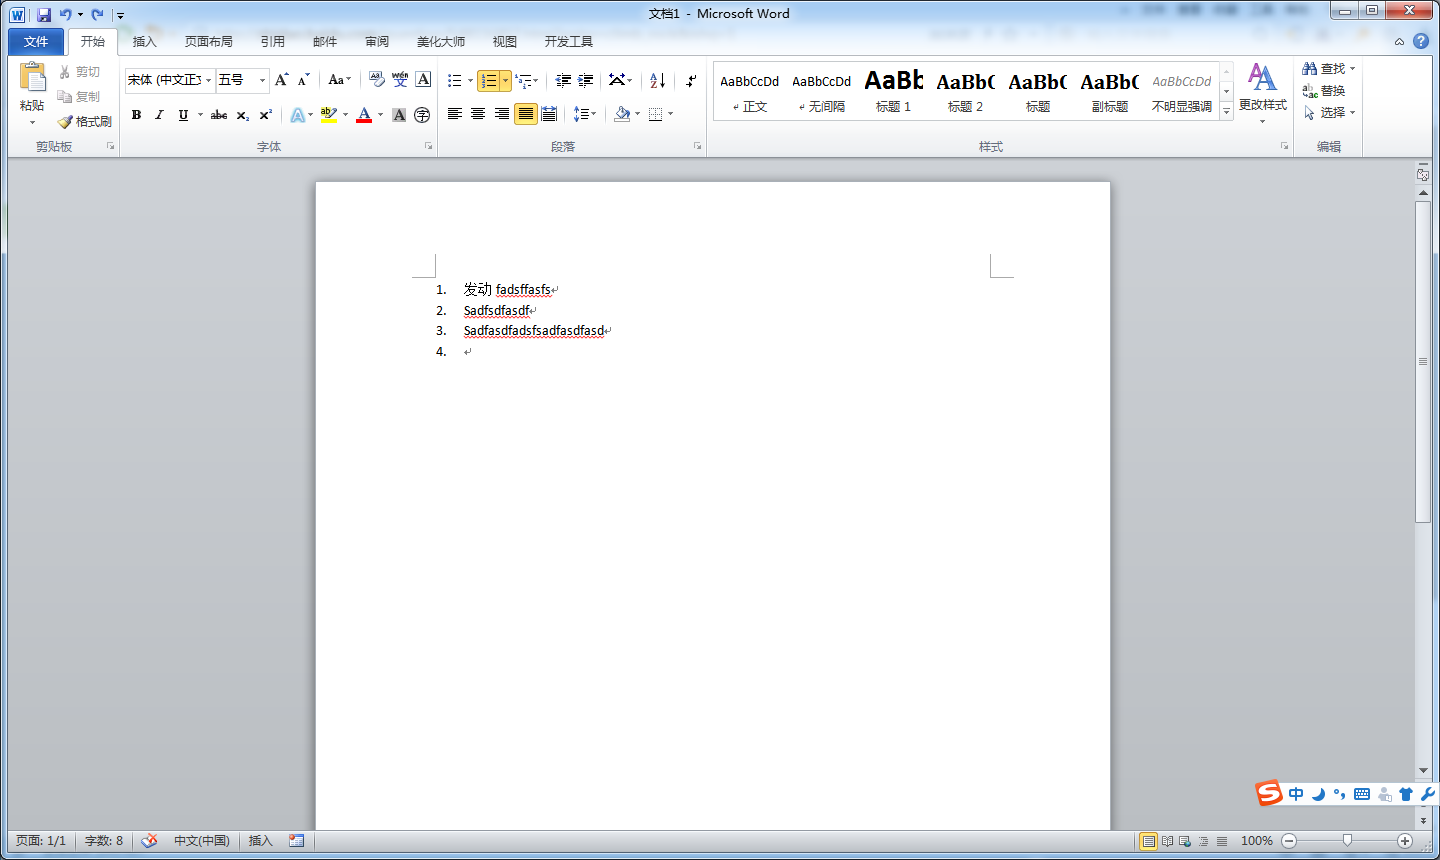This screenshot has height=860, width=1440.
Task: Expand the Select (选择) dropdown
Action: tap(1329, 113)
